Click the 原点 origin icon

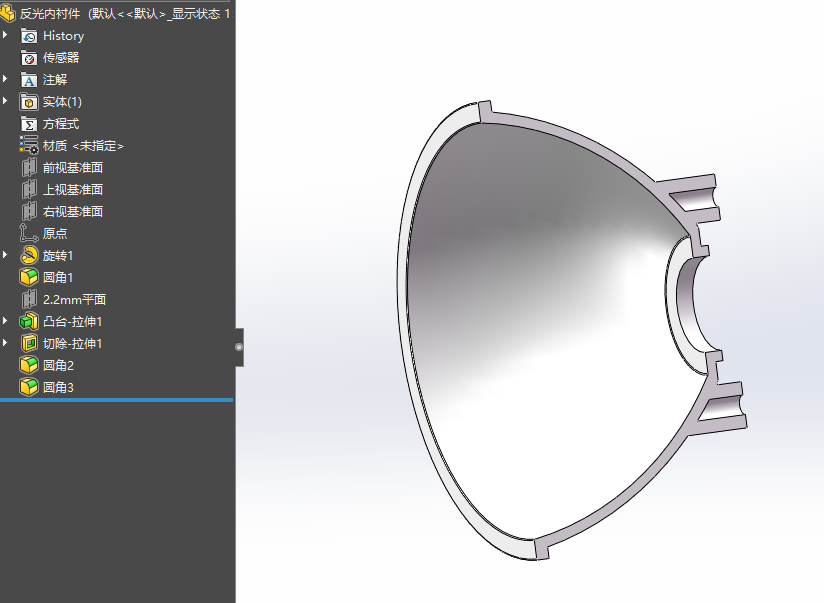point(28,233)
